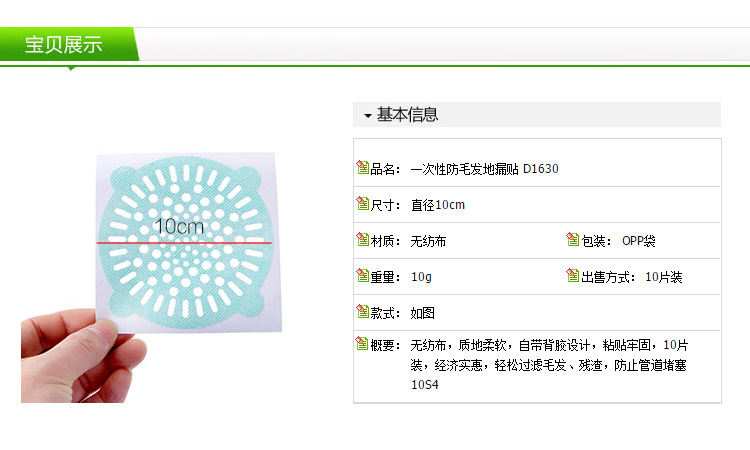Click the icon beside 重量 label
Image resolution: width=750 pixels, height=450 pixels.
point(363,276)
